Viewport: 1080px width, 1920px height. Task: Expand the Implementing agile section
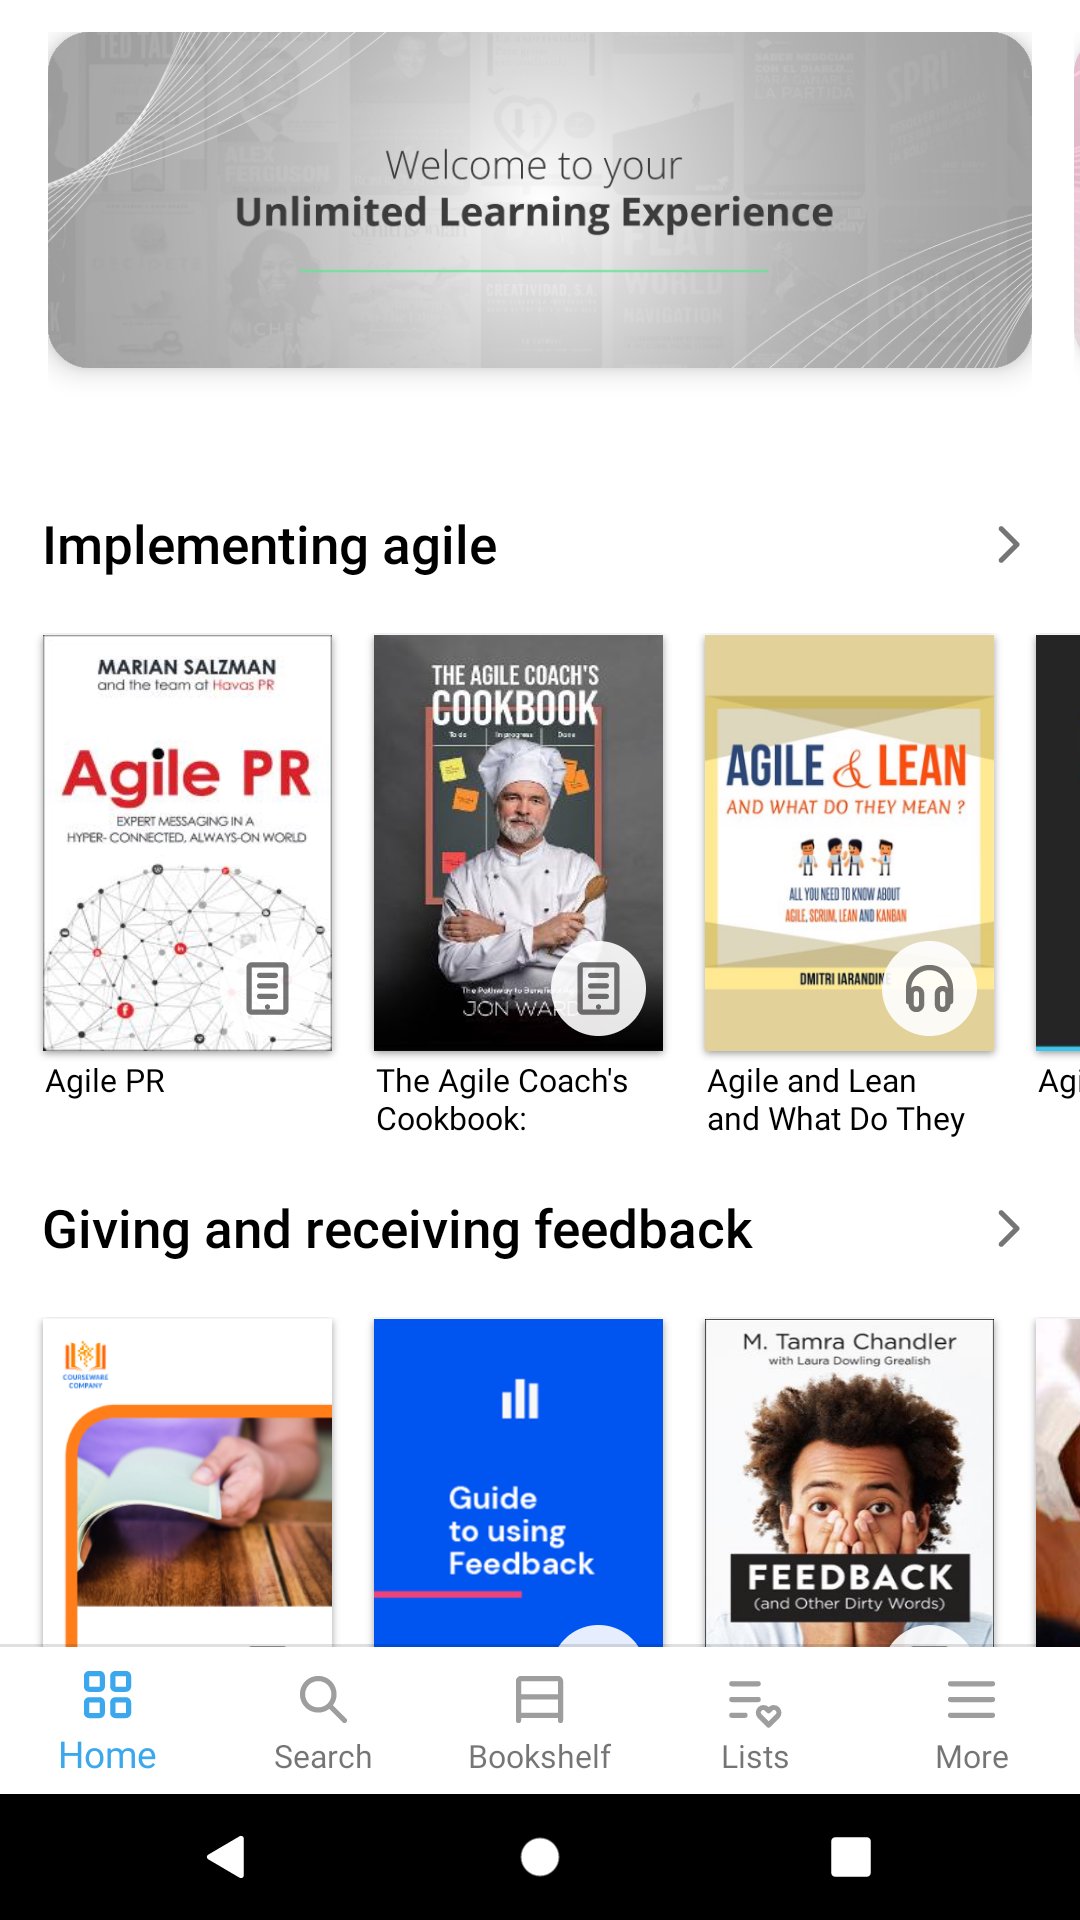coord(1009,545)
